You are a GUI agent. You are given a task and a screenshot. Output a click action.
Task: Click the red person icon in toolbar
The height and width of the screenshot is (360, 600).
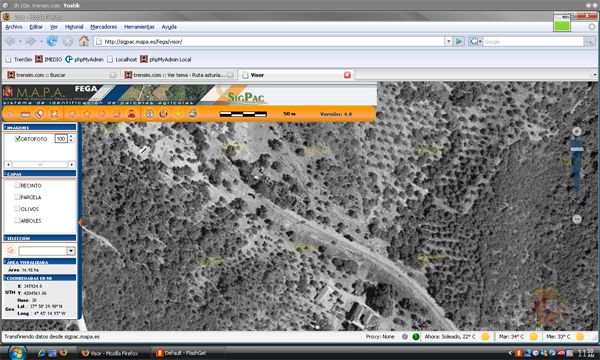[131, 114]
